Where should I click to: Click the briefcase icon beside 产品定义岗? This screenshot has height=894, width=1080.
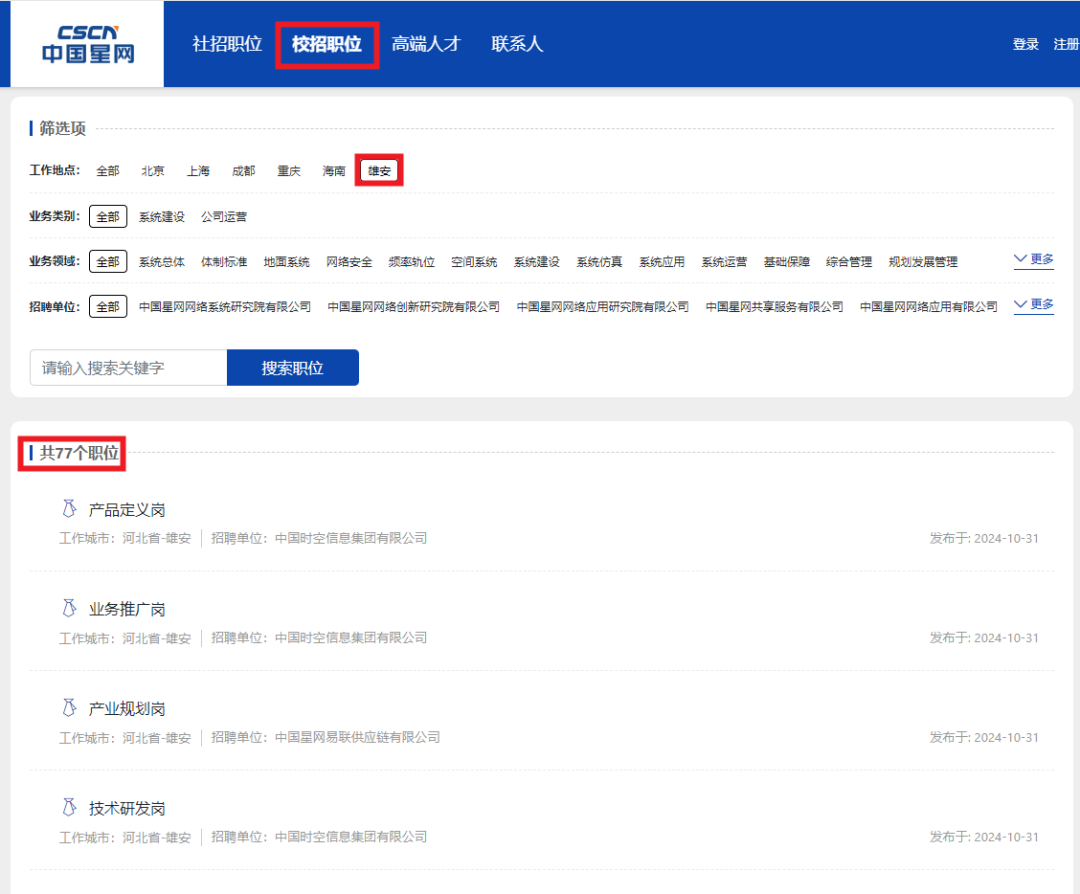click(68, 506)
